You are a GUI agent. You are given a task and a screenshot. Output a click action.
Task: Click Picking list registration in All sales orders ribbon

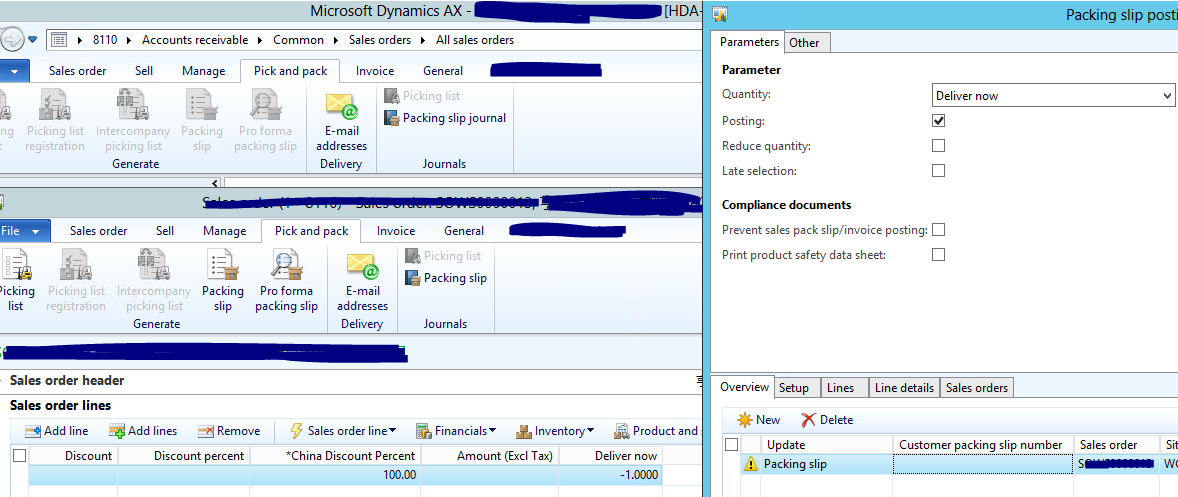[x=55, y=121]
